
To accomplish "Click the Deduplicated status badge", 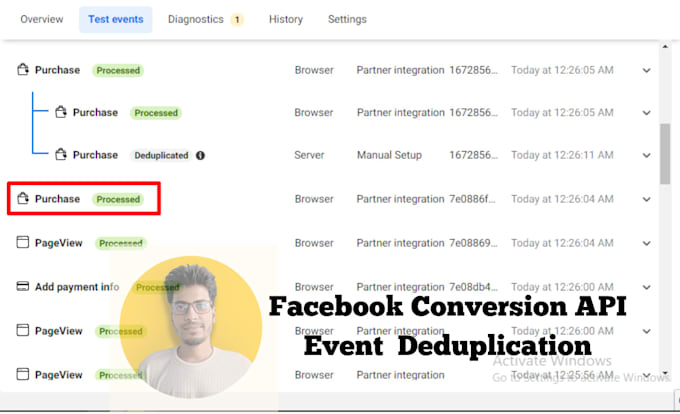I will click(161, 155).
